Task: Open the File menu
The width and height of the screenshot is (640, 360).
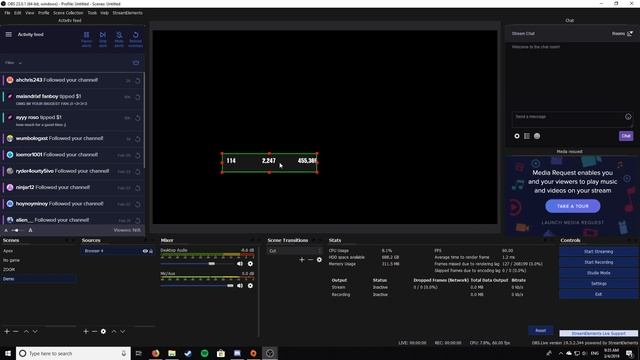Action: pos(7,13)
